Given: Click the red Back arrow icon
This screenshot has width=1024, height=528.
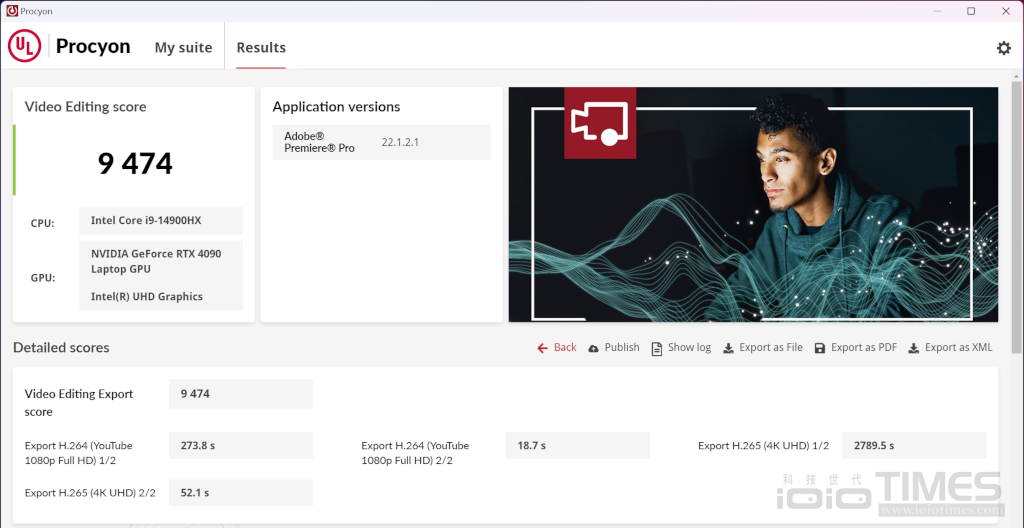Looking at the screenshot, I should (542, 348).
